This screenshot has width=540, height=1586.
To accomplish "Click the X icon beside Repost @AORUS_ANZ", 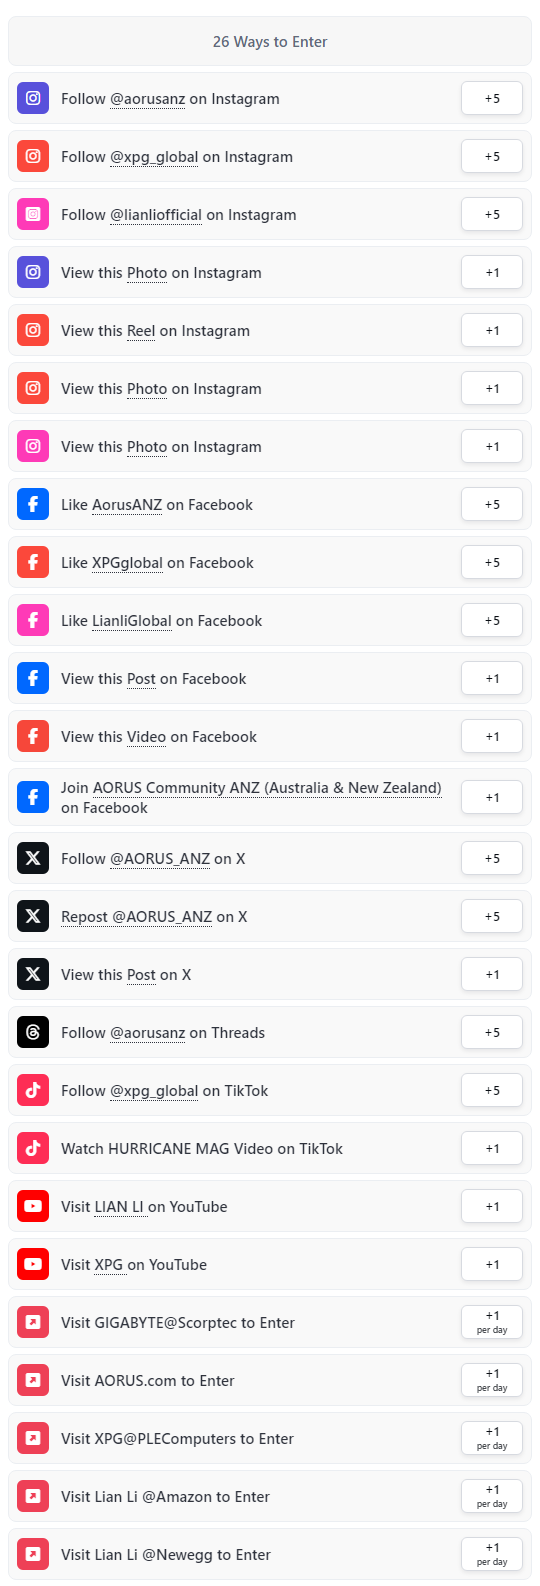I will (33, 916).
